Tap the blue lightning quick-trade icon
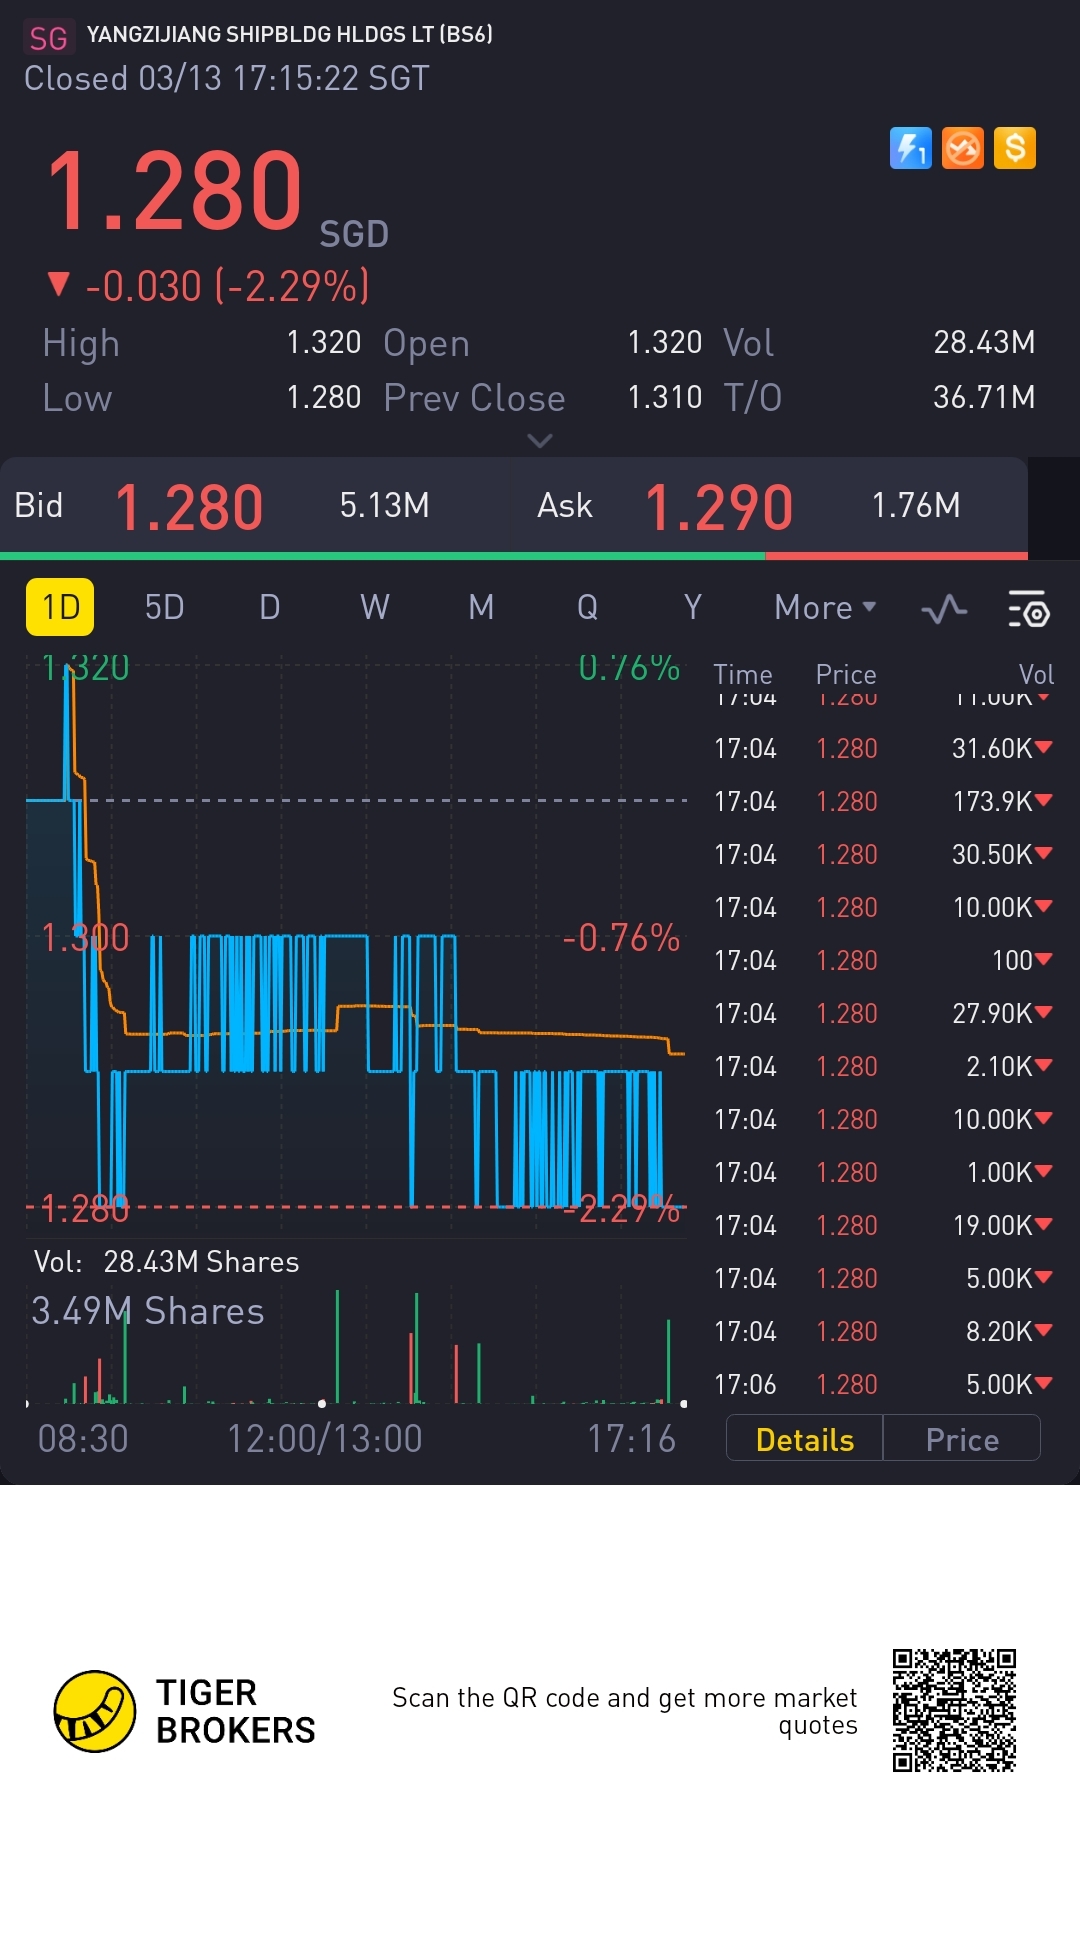 pos(910,149)
